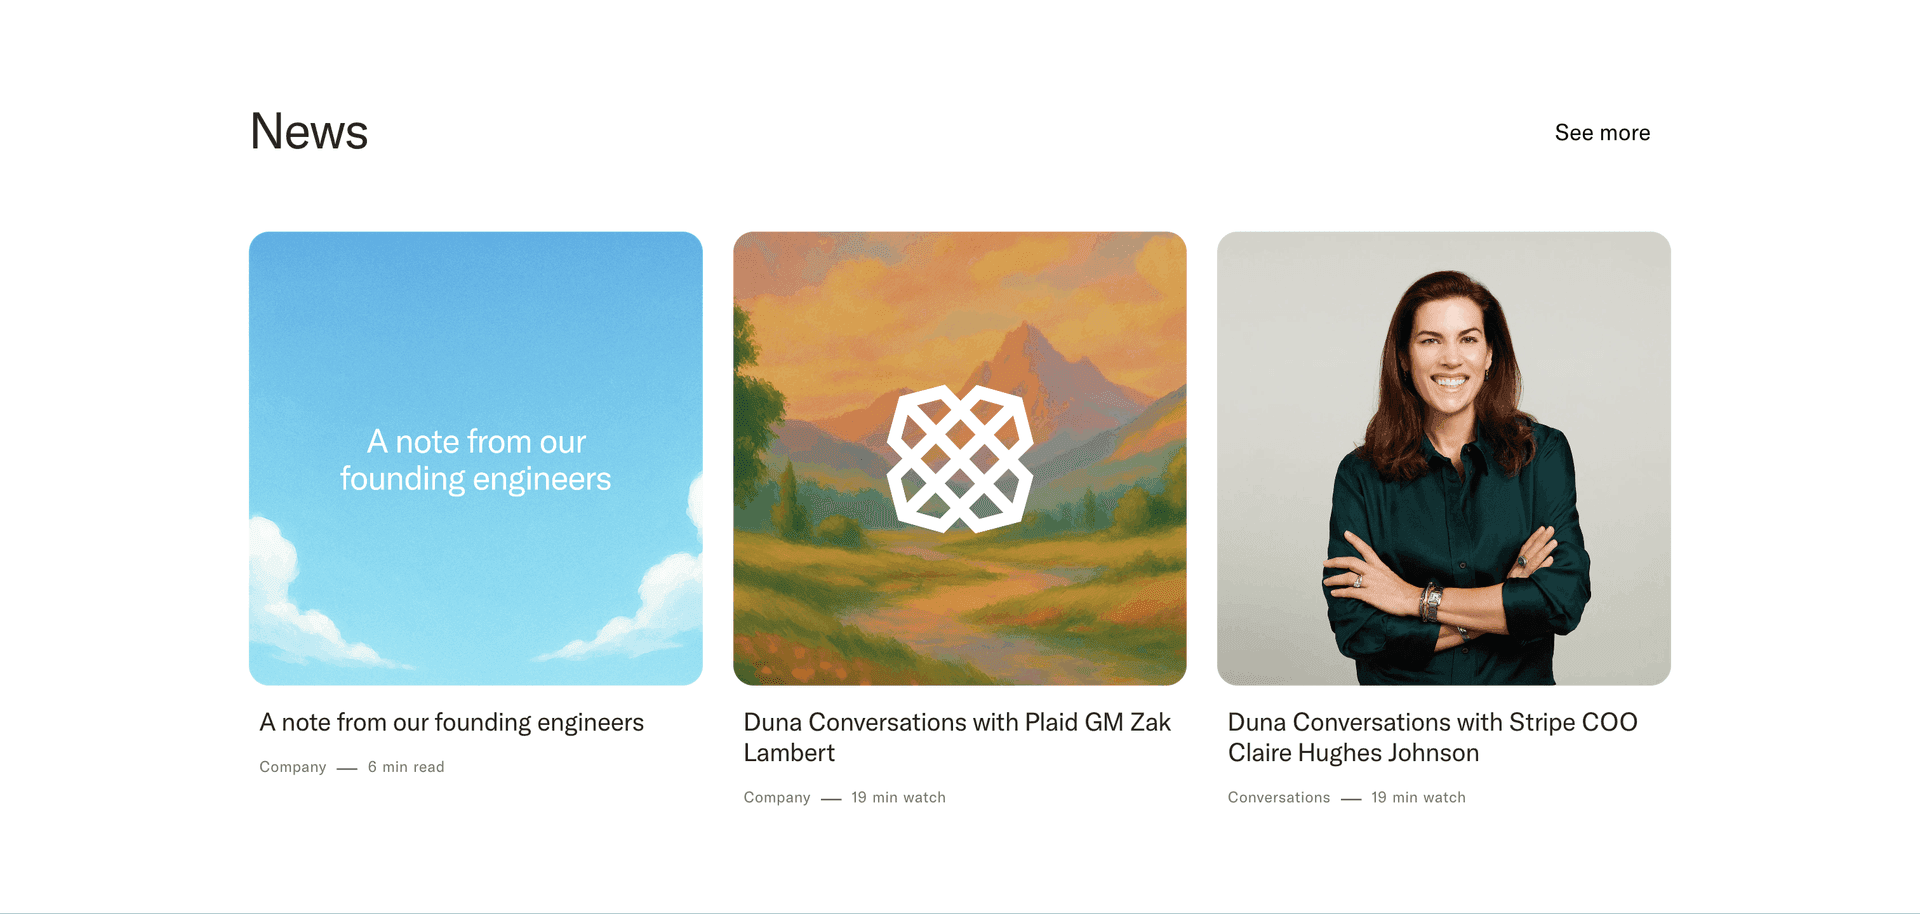Select the Company tag under founding engineers article
This screenshot has width=1920, height=914.
[x=293, y=767]
